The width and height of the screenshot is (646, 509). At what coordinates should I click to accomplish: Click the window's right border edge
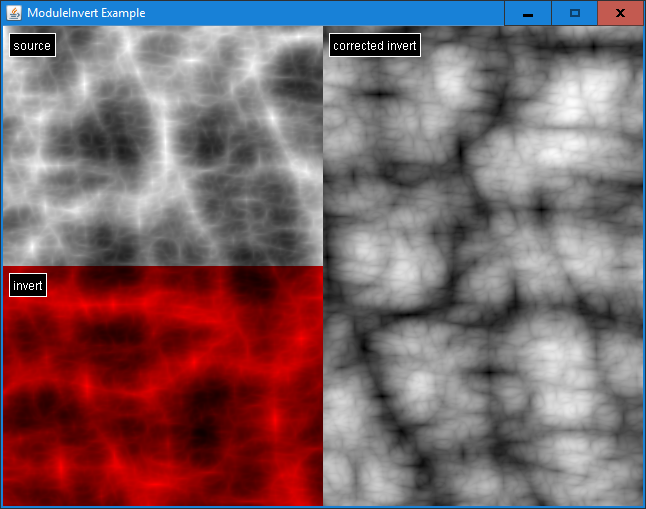pyautogui.click(x=644, y=266)
